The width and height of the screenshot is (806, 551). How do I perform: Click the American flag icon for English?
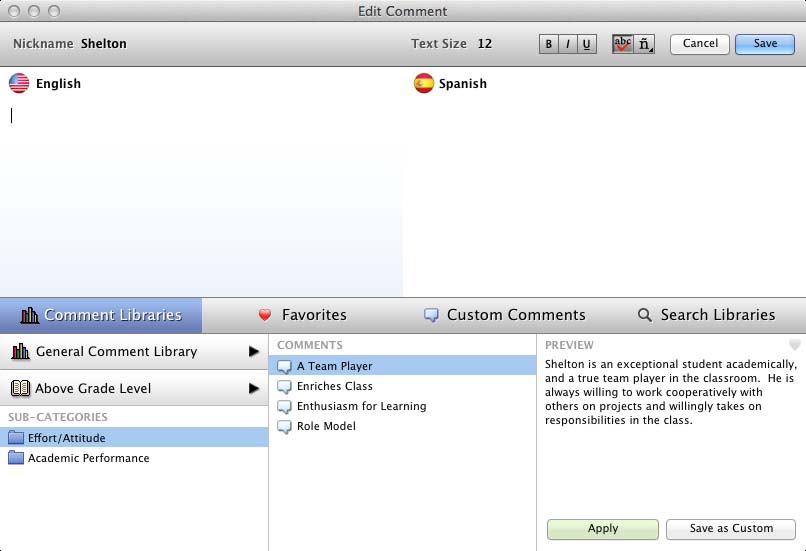(19, 83)
